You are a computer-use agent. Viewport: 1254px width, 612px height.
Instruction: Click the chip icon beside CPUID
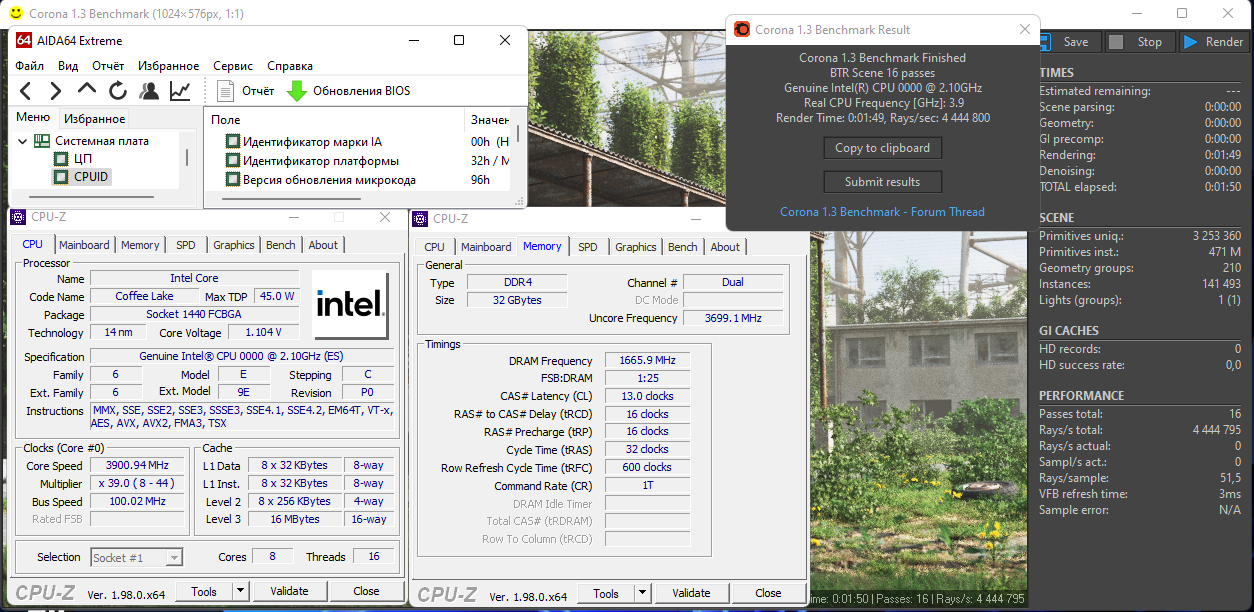pos(61,177)
